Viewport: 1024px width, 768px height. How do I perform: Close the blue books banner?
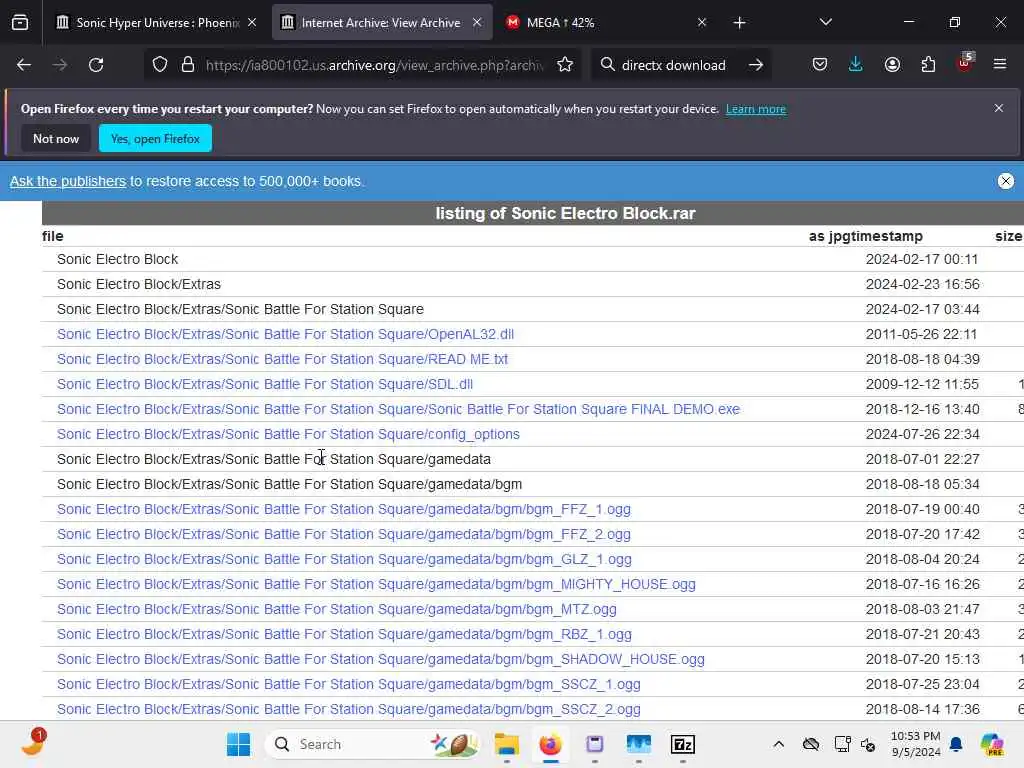click(1006, 181)
